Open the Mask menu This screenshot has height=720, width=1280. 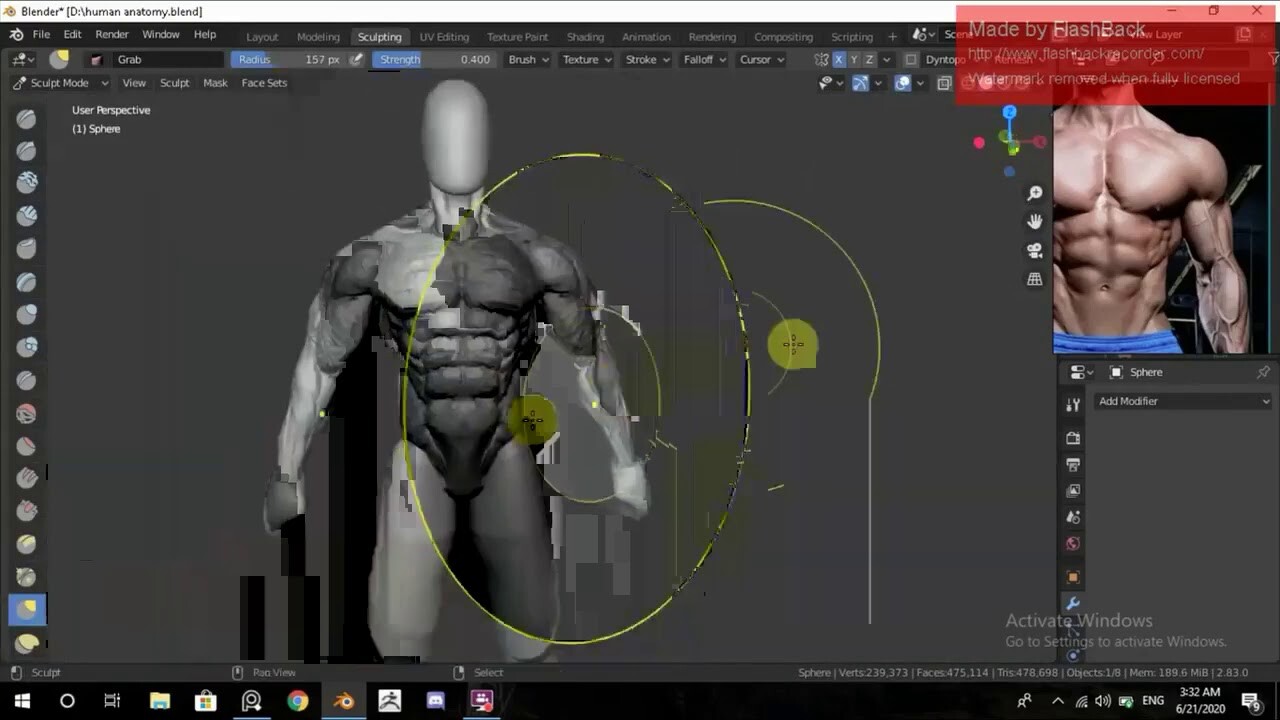coord(215,83)
